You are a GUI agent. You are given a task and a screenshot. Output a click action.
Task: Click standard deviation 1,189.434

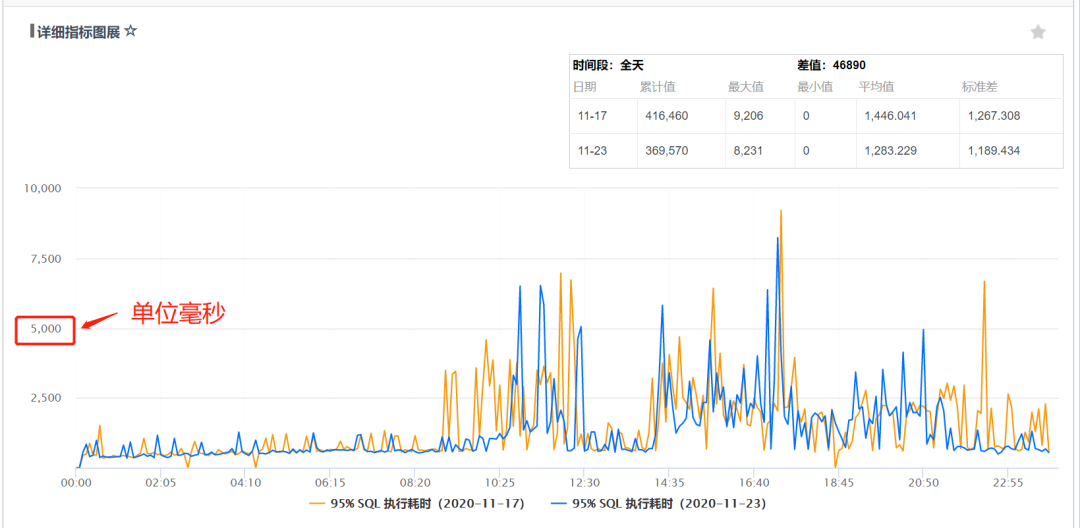993,151
